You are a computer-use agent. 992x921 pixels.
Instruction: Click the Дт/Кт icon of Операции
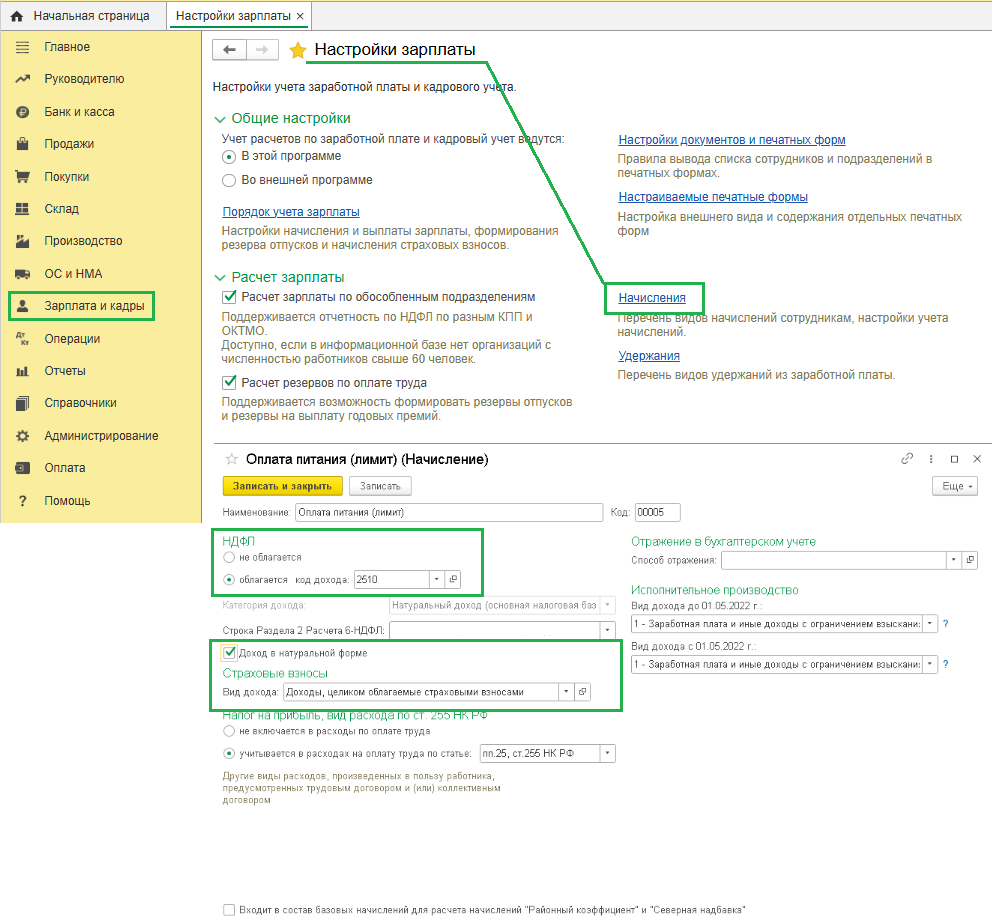click(22, 338)
